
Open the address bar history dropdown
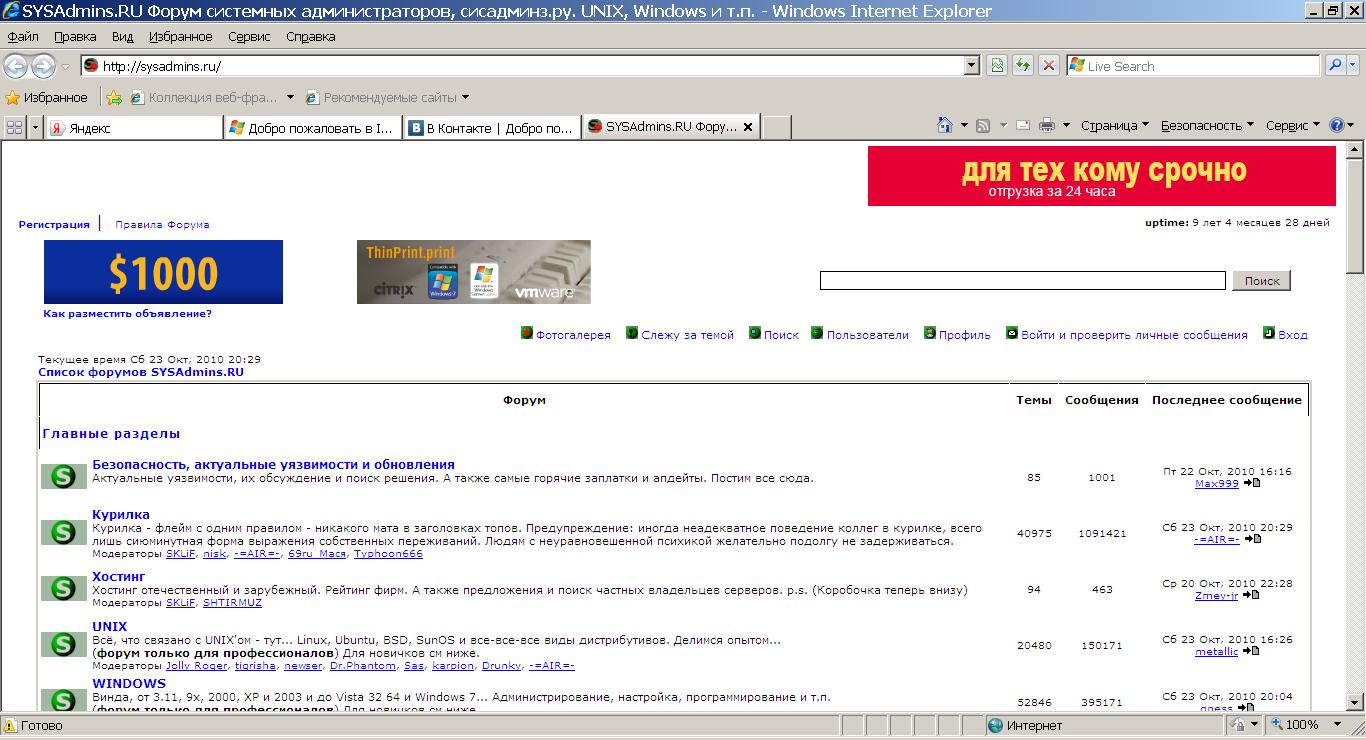click(x=971, y=66)
